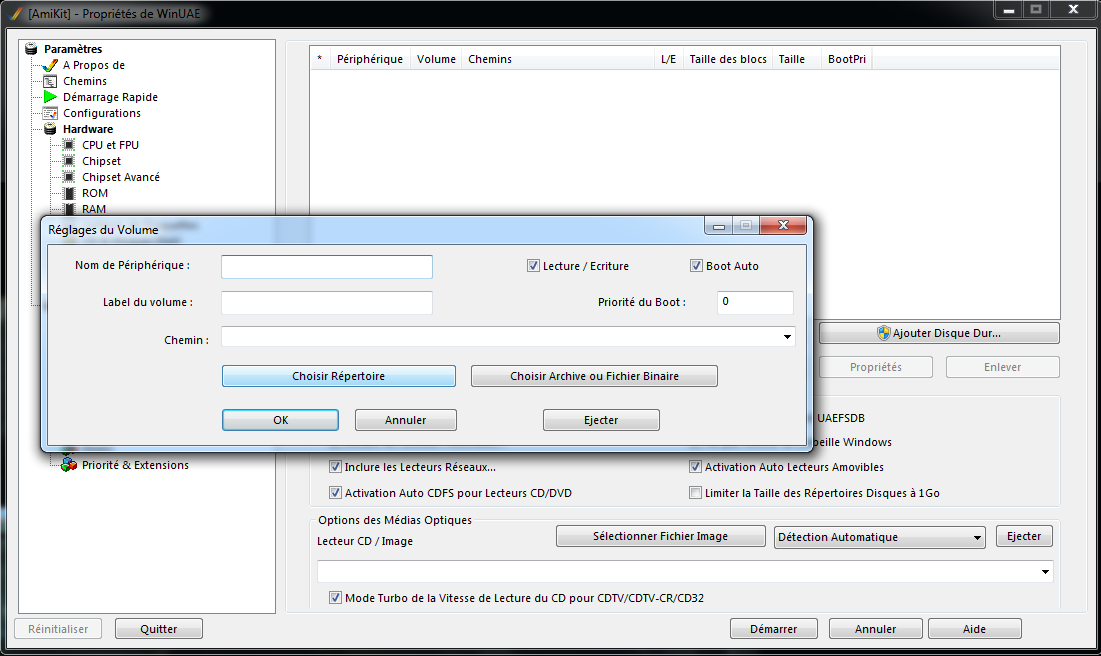Click the green Démarrage Rapide arrow icon
This screenshot has height=656, width=1101.
click(50, 97)
